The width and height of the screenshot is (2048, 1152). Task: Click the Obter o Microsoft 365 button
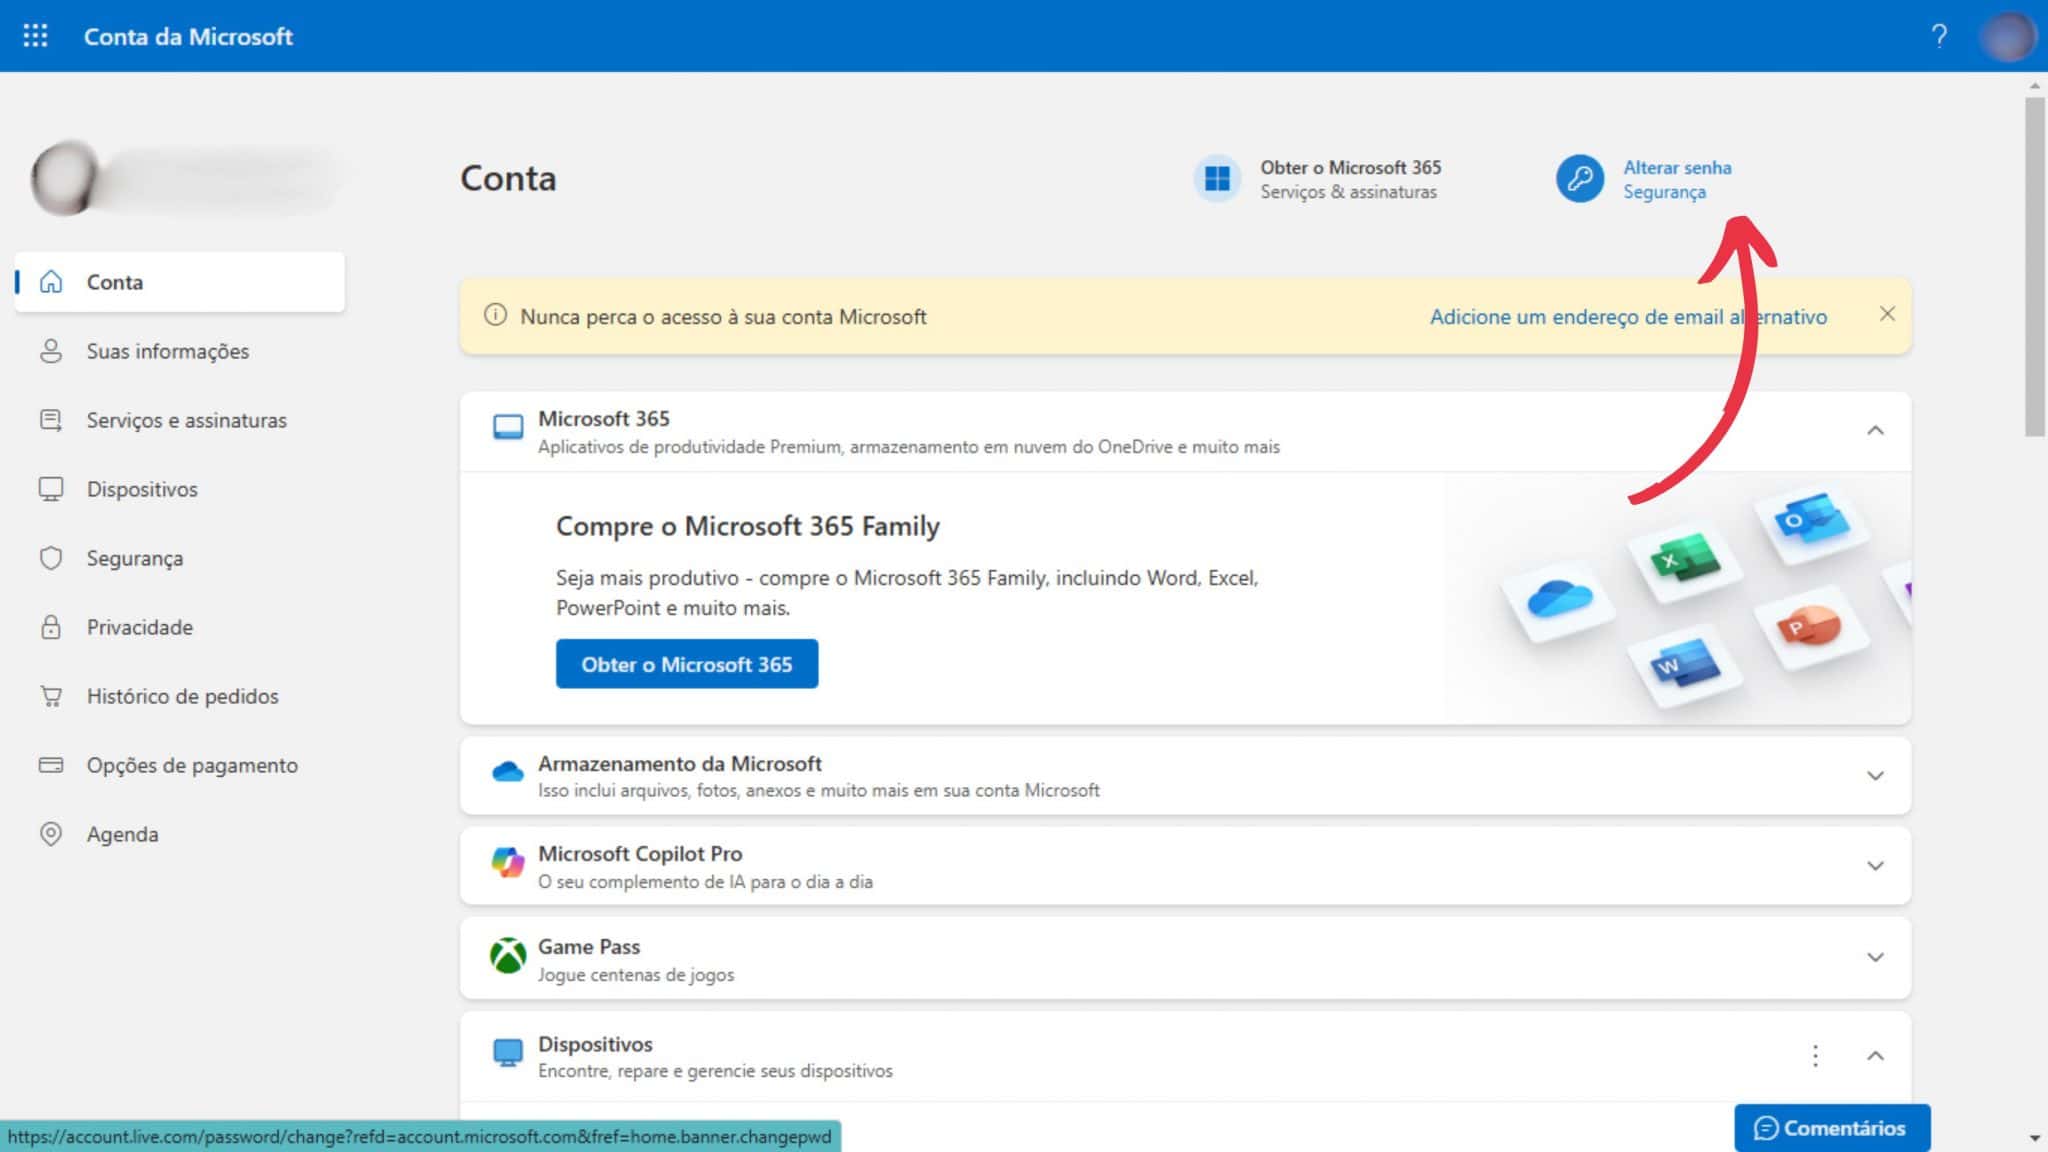687,664
